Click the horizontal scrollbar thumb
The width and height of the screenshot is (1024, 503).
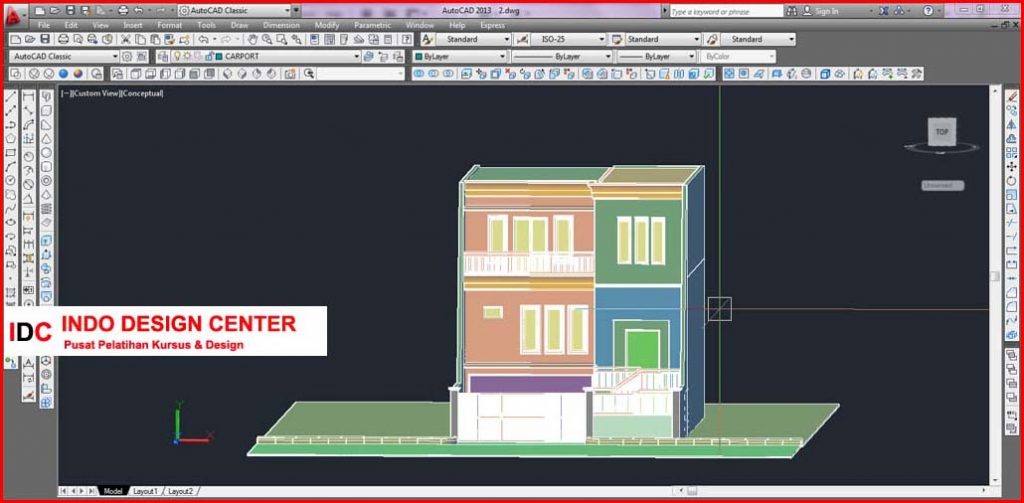pyautogui.click(x=692, y=491)
